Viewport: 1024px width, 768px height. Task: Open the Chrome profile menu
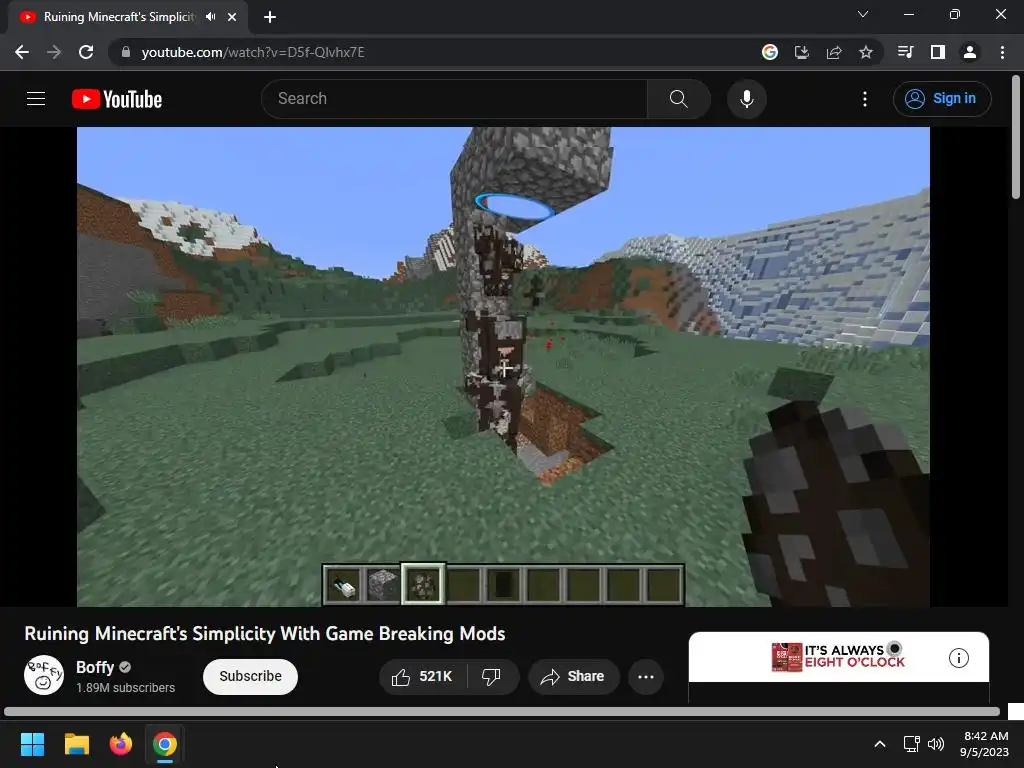(970, 52)
